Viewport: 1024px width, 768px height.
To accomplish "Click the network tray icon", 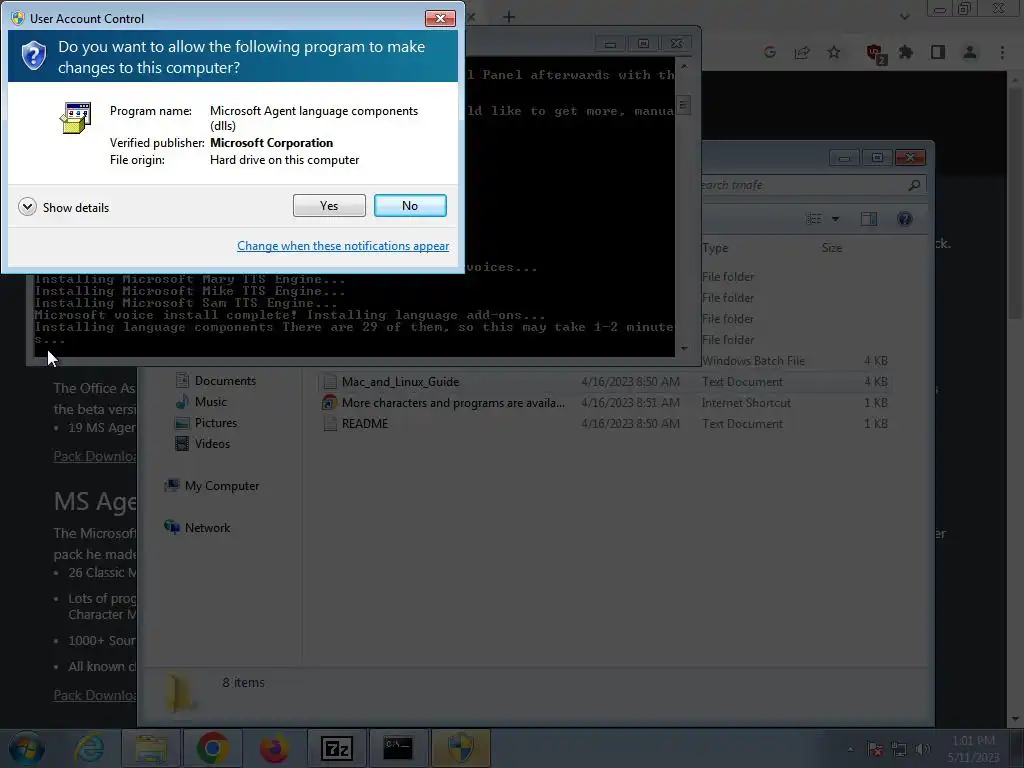I will pyautogui.click(x=899, y=749).
